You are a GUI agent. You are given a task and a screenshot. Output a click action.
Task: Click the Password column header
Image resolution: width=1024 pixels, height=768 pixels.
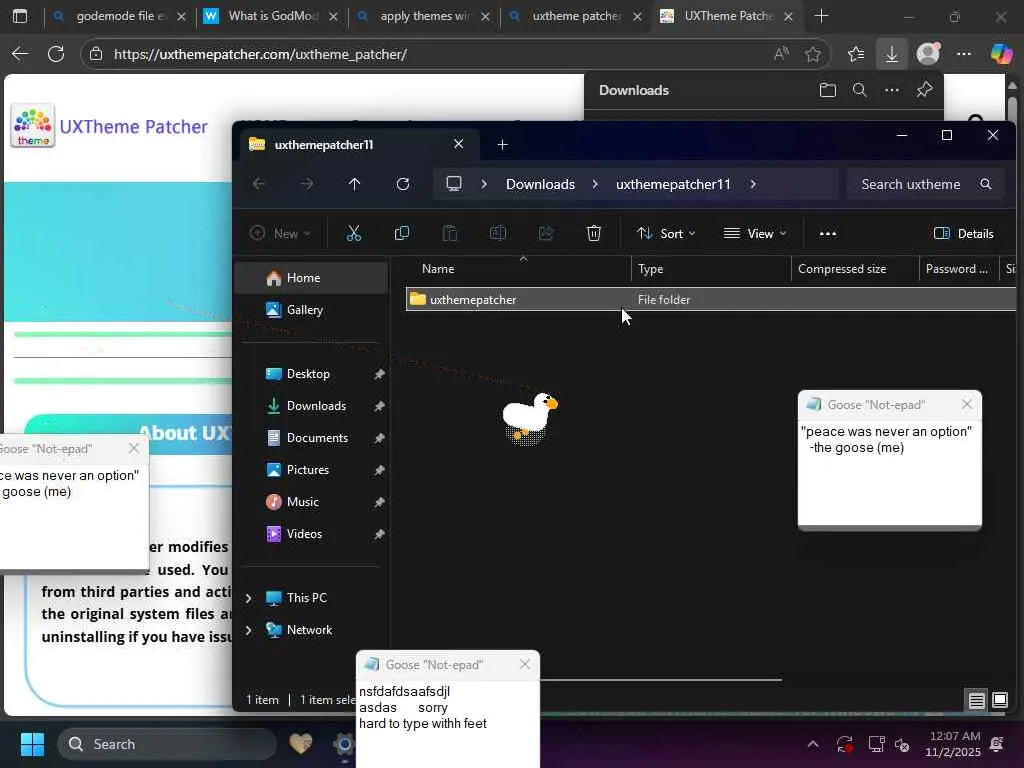click(x=957, y=268)
